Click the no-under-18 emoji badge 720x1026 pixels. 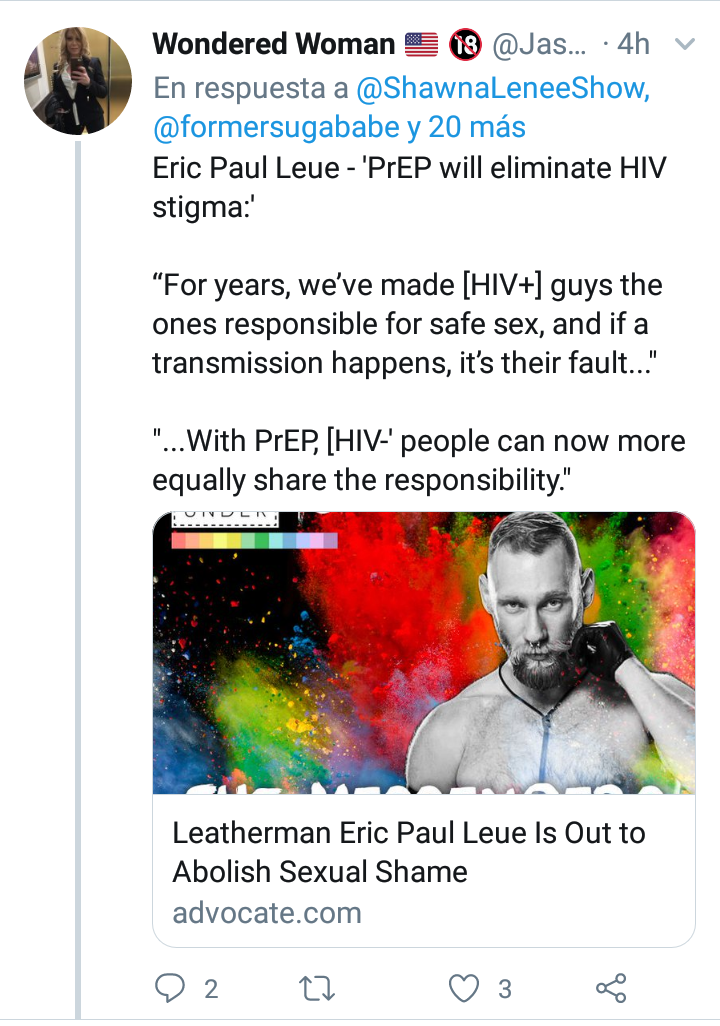coord(465,44)
